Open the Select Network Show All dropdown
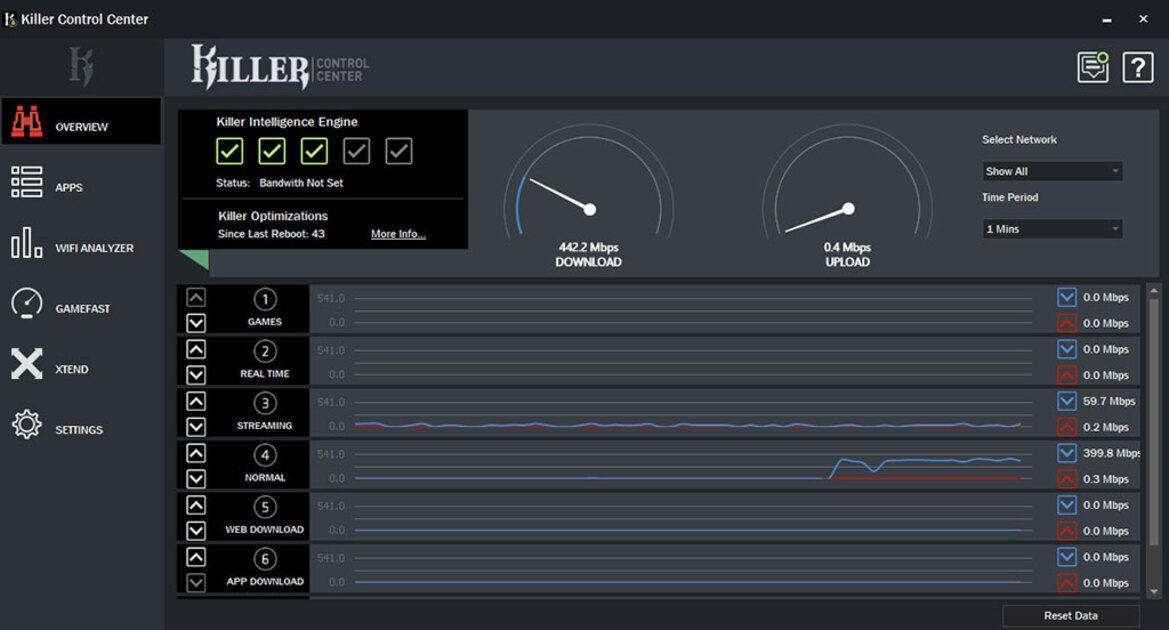 point(1052,171)
